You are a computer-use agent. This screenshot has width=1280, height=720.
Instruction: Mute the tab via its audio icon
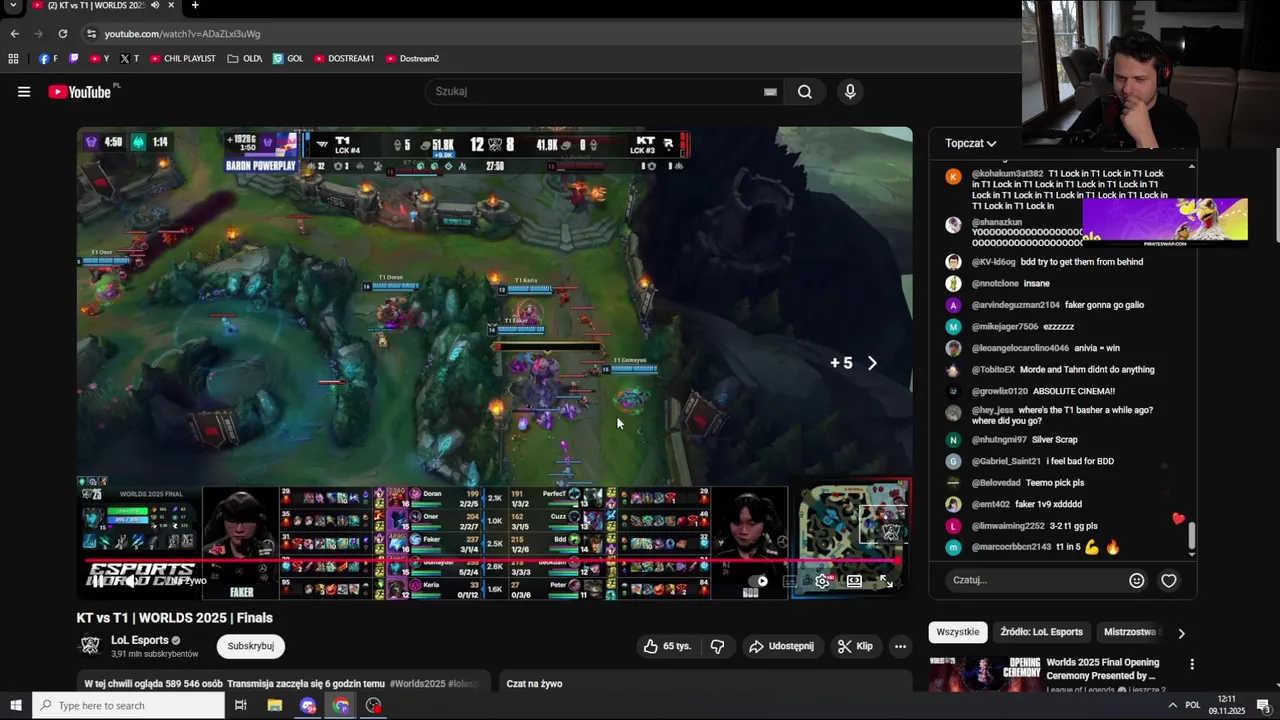coord(155,5)
